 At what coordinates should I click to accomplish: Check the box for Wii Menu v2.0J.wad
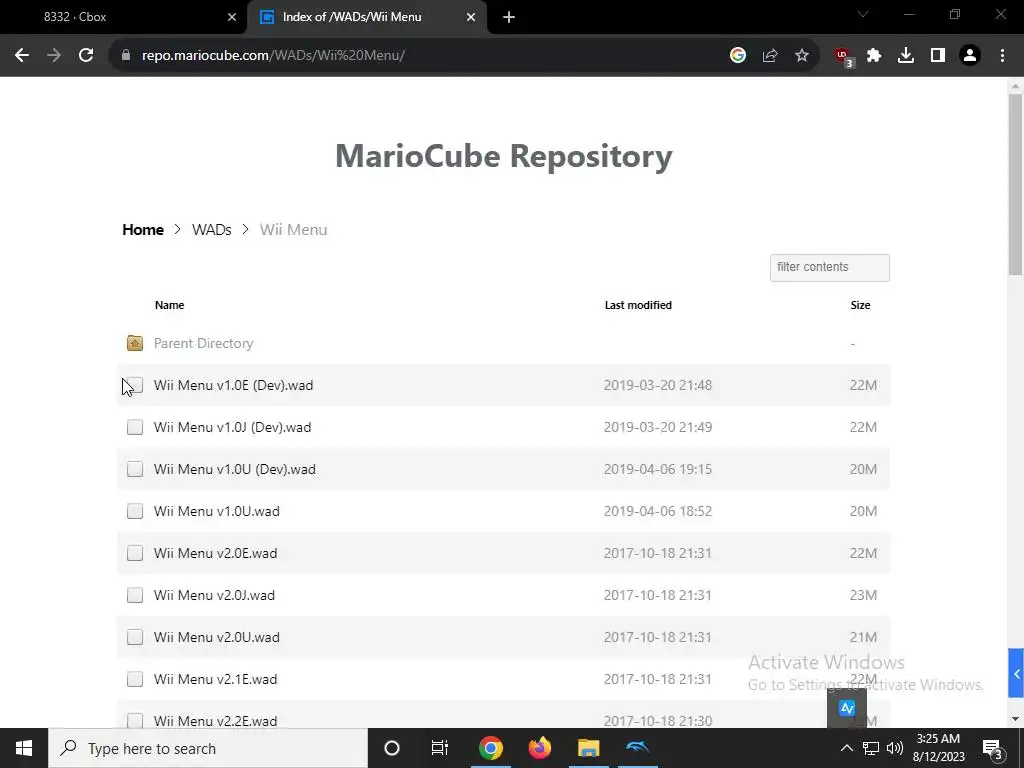point(135,595)
